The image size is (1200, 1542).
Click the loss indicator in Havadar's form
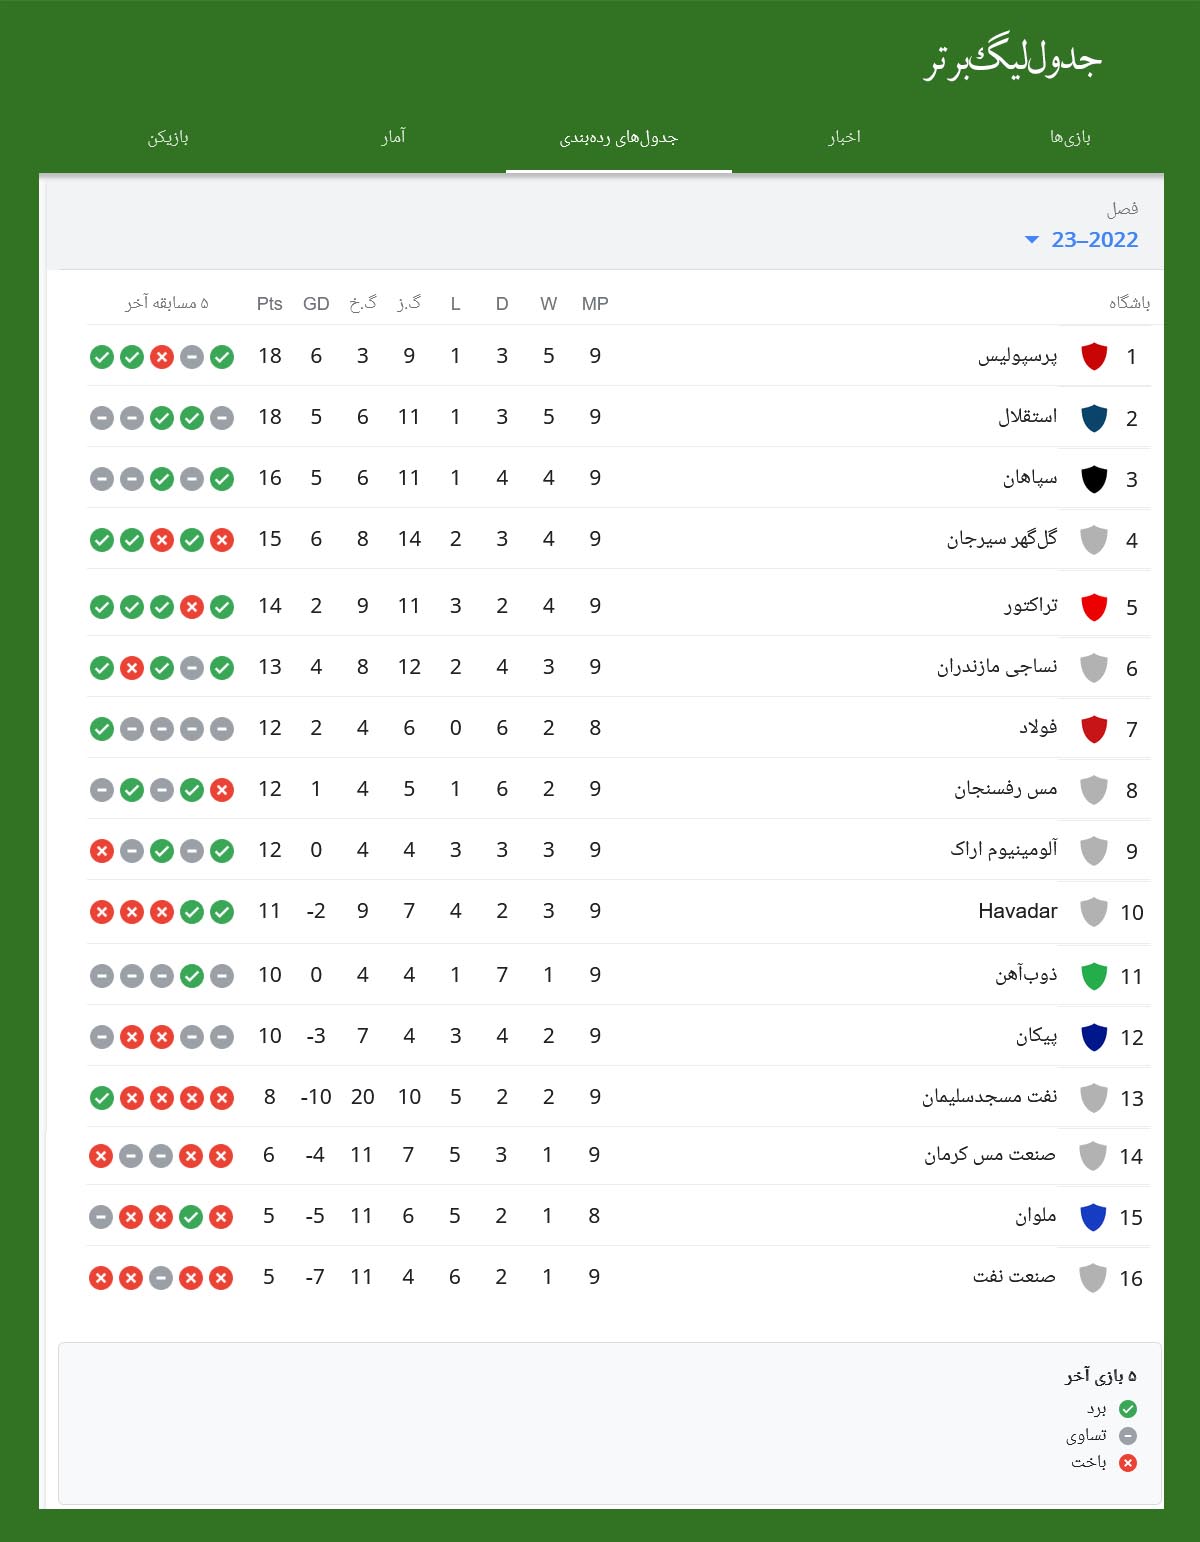pos(100,911)
